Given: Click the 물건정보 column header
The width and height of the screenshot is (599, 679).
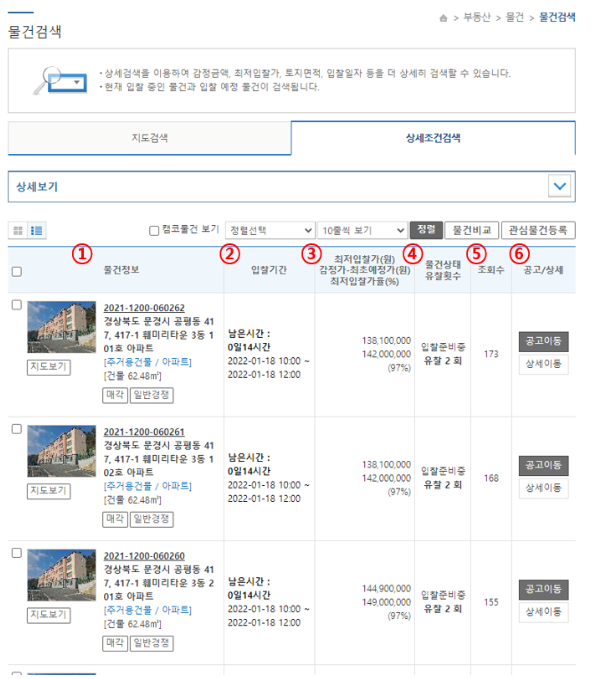Looking at the screenshot, I should pyautogui.click(x=121, y=270).
